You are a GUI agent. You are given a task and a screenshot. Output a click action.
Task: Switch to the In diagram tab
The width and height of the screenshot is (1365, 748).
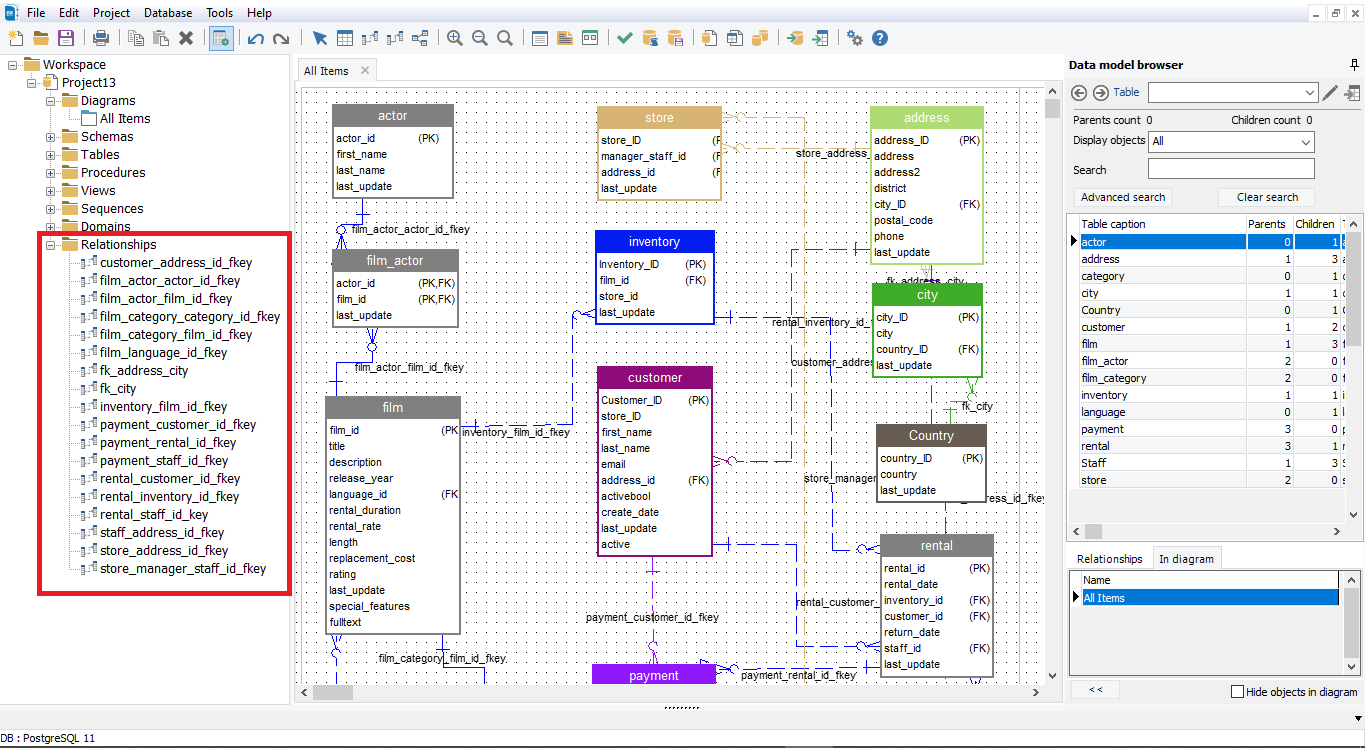[1187, 559]
